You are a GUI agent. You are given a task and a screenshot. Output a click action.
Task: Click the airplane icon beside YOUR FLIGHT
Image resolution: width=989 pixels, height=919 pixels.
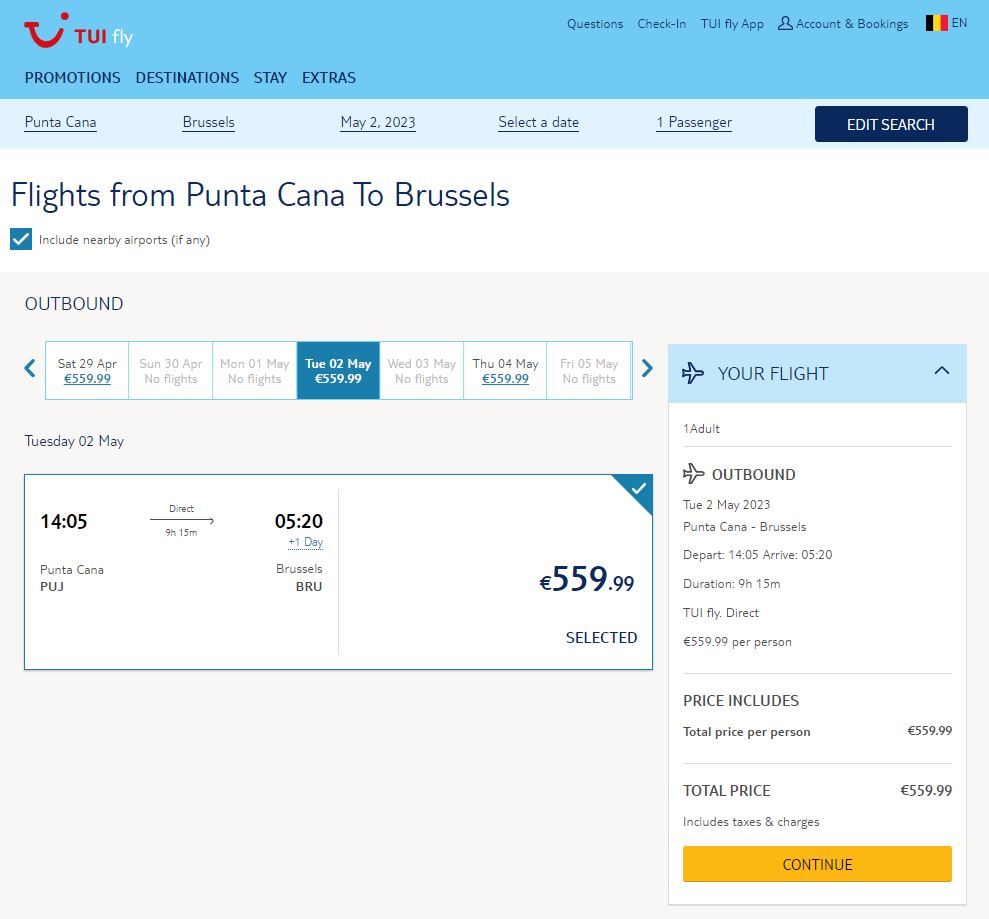[x=693, y=373]
